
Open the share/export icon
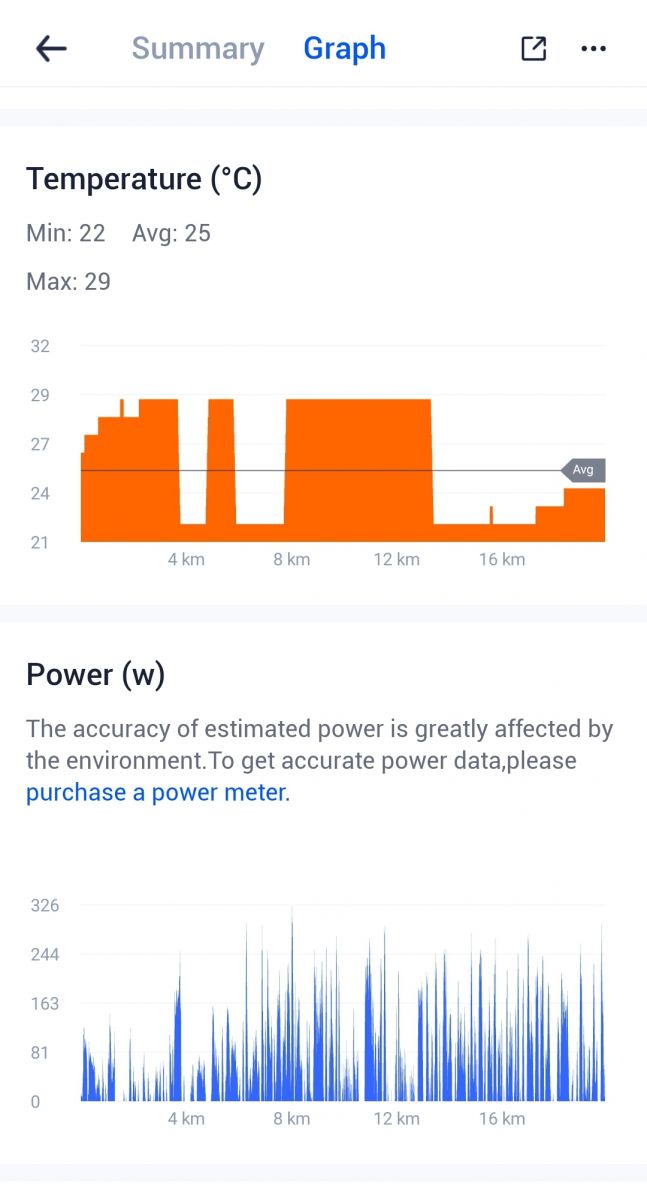pyautogui.click(x=534, y=48)
